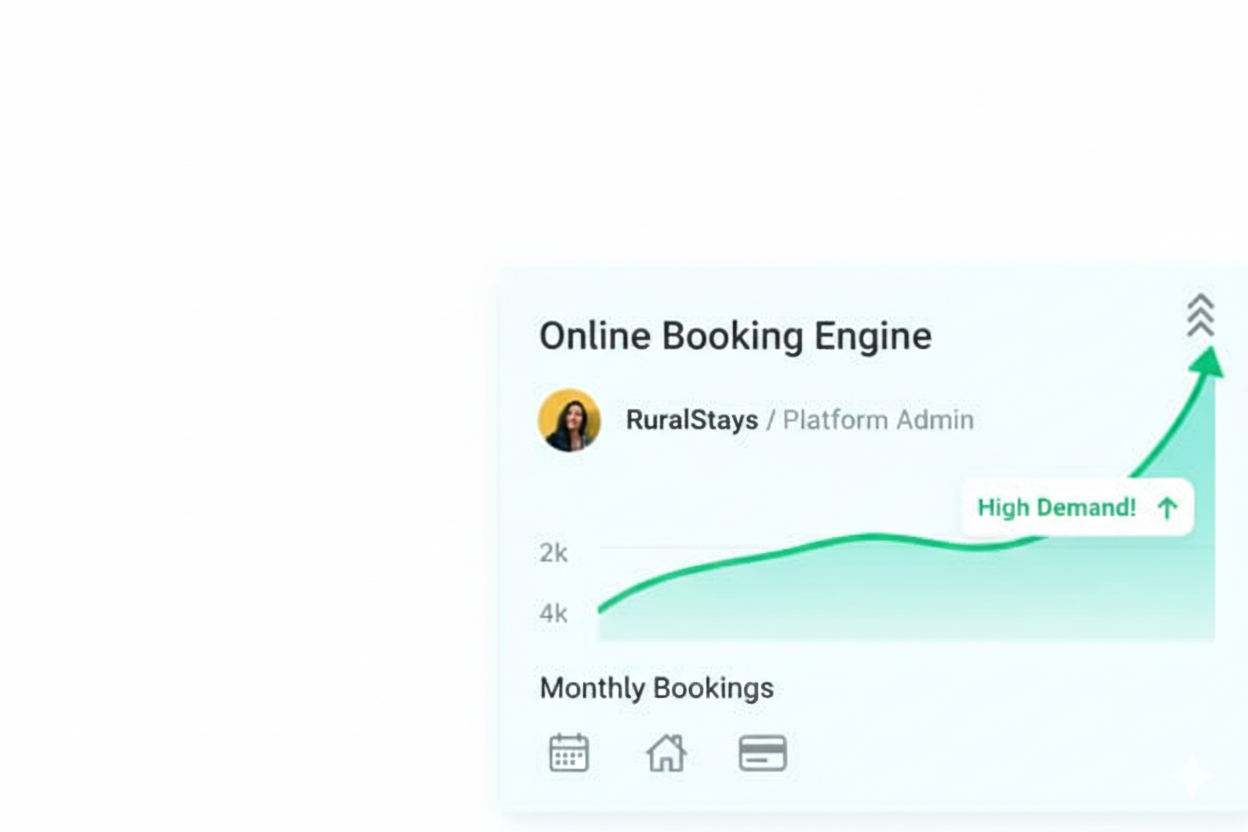Click the trend line's mid-chart crest
The image size is (1248, 832).
coord(875,537)
